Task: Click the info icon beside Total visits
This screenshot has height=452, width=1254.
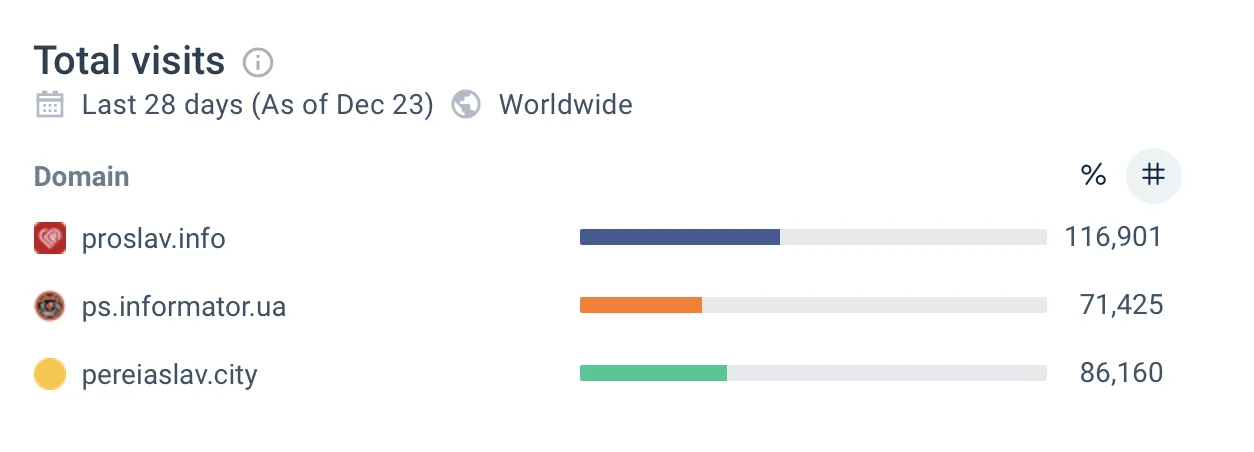Action: pyautogui.click(x=258, y=63)
